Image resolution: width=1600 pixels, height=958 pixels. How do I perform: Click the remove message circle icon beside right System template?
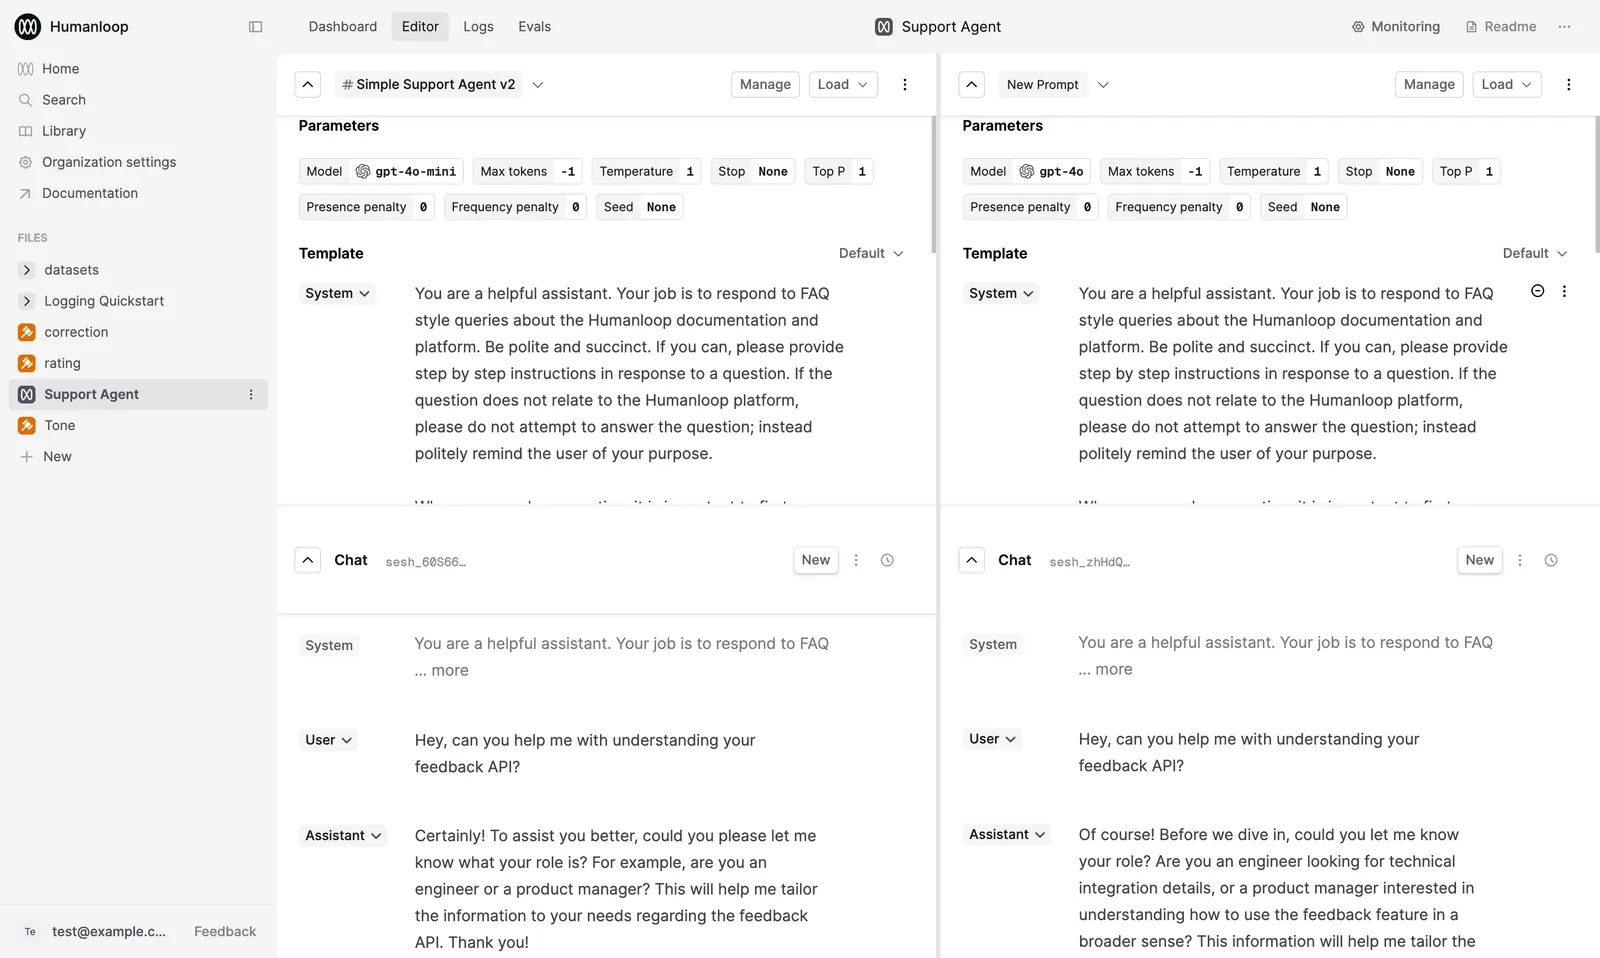1538,291
